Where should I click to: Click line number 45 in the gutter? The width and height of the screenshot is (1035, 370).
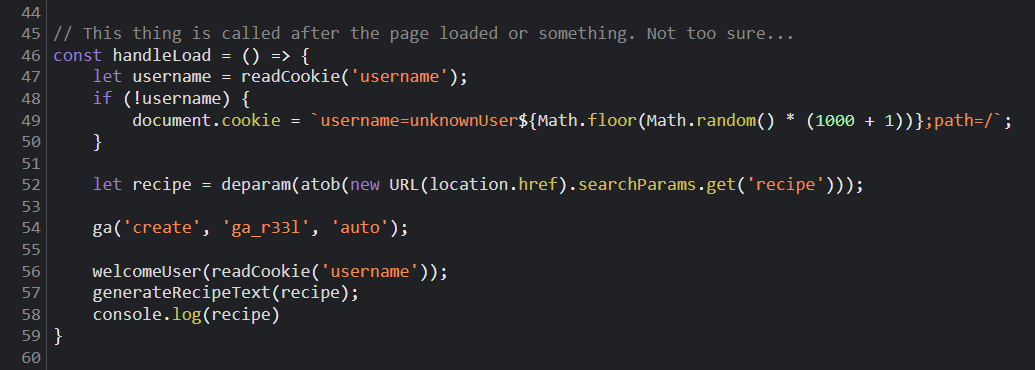point(30,34)
